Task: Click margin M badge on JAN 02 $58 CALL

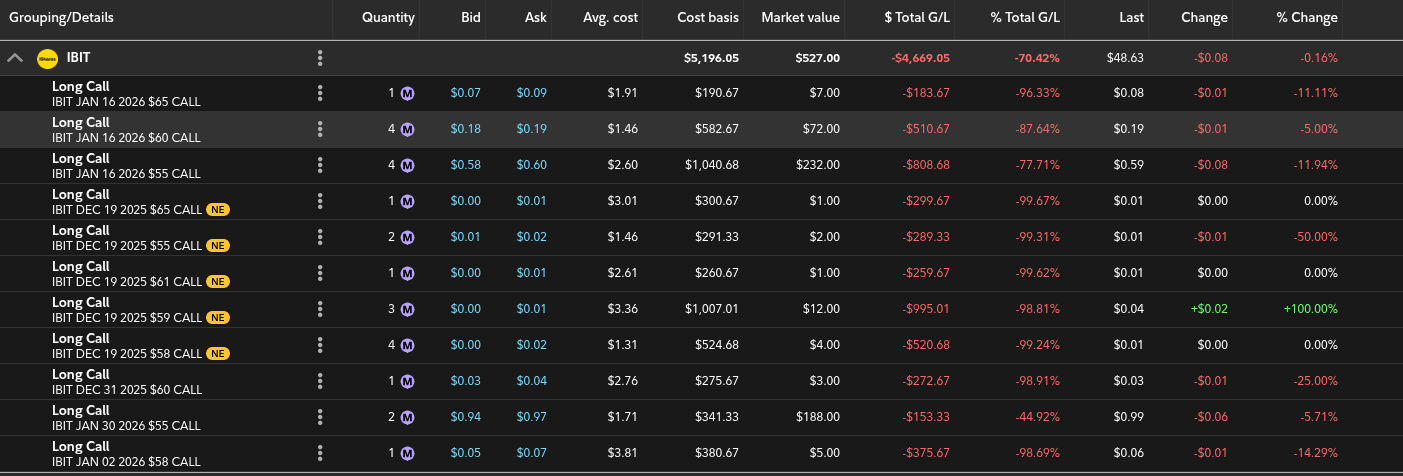Action: tap(408, 453)
